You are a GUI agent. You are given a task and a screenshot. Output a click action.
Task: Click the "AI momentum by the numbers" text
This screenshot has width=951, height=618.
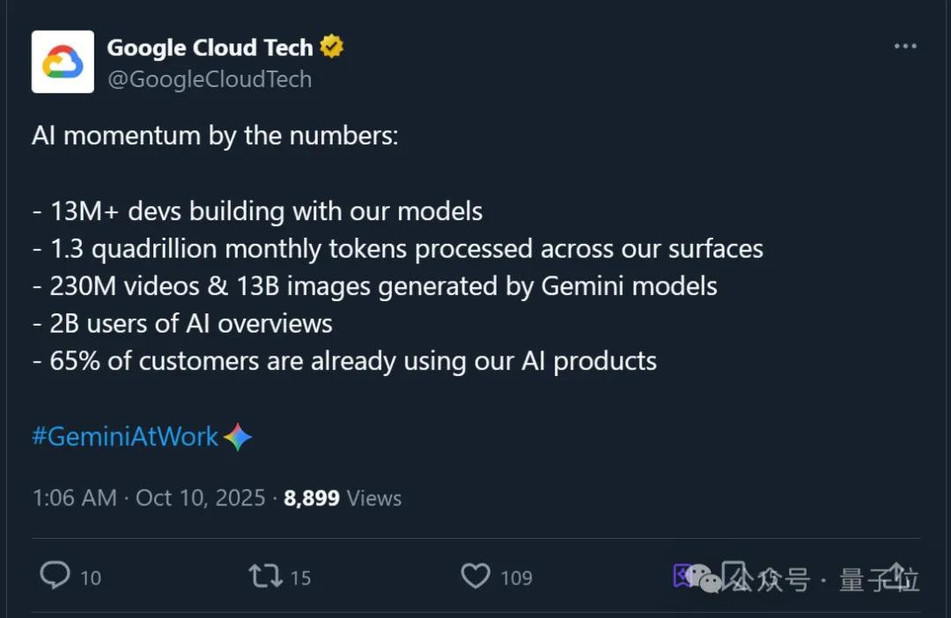215,136
